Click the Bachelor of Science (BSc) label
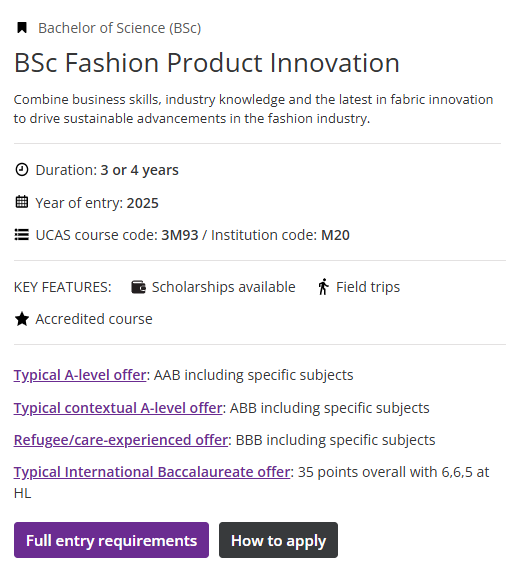 [x=120, y=28]
